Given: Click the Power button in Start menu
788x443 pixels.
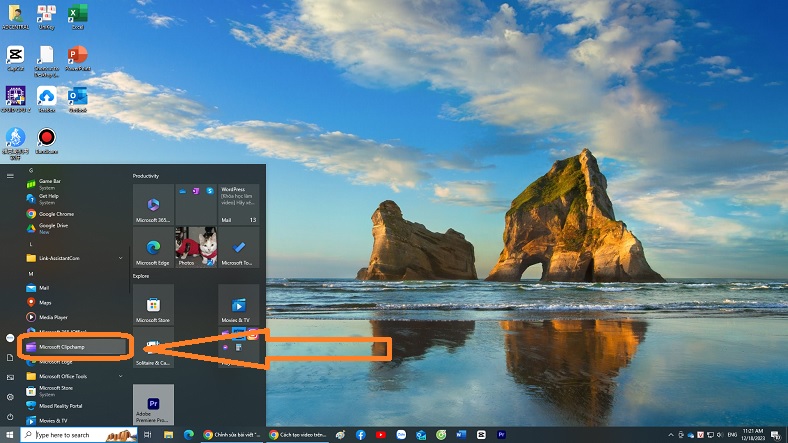Looking at the screenshot, I should pos(10,416).
